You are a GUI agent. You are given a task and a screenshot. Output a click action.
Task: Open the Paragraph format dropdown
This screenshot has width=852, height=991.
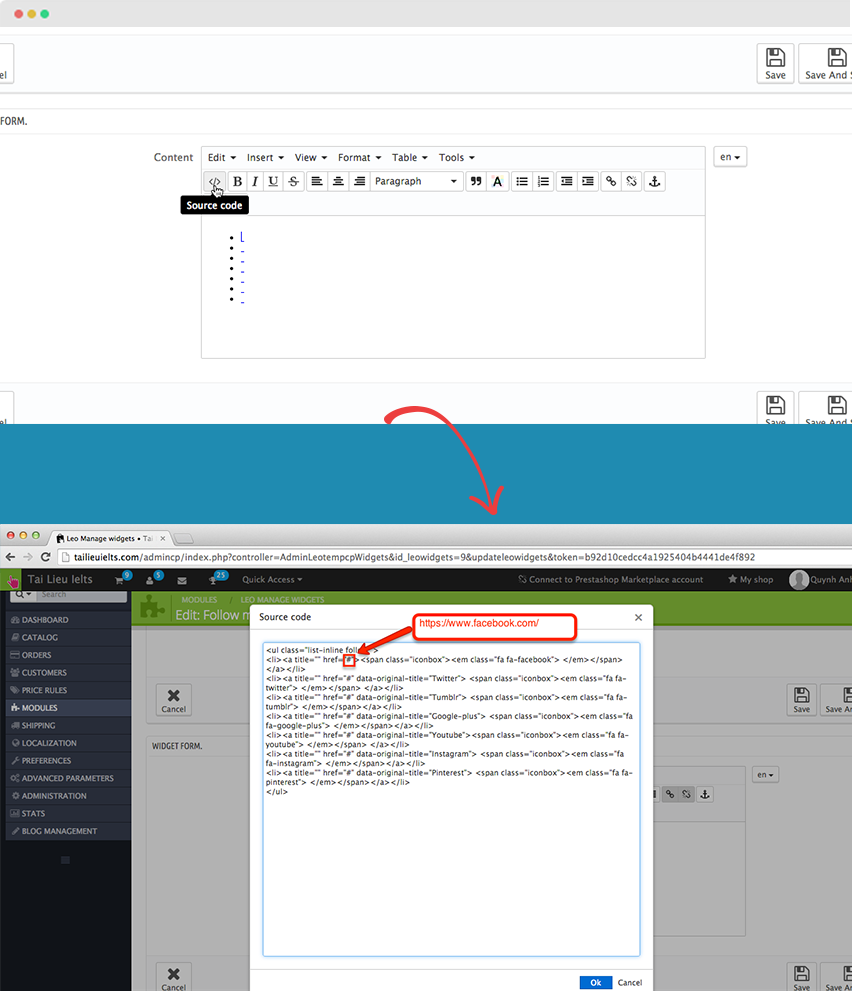[416, 182]
